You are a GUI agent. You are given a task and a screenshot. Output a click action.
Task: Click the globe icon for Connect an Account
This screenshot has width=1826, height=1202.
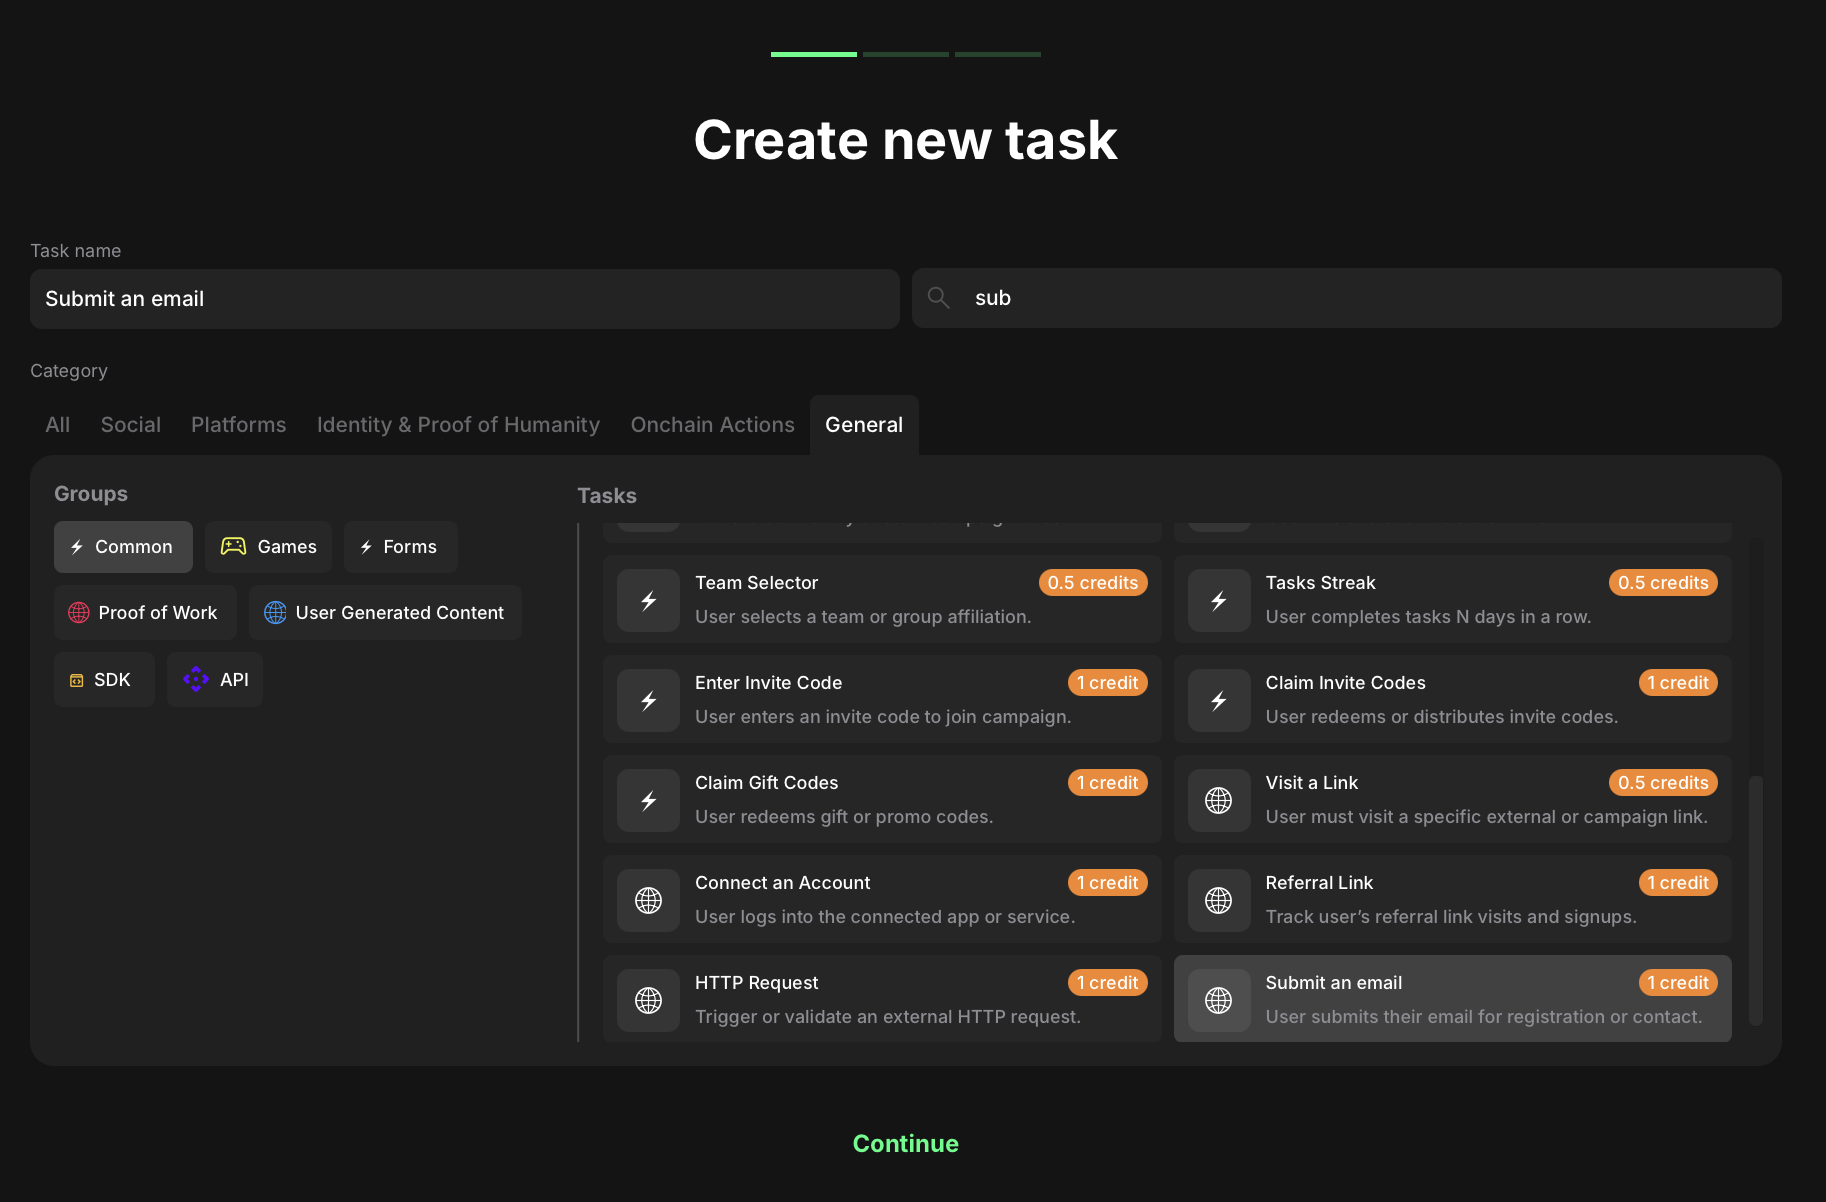(x=648, y=900)
